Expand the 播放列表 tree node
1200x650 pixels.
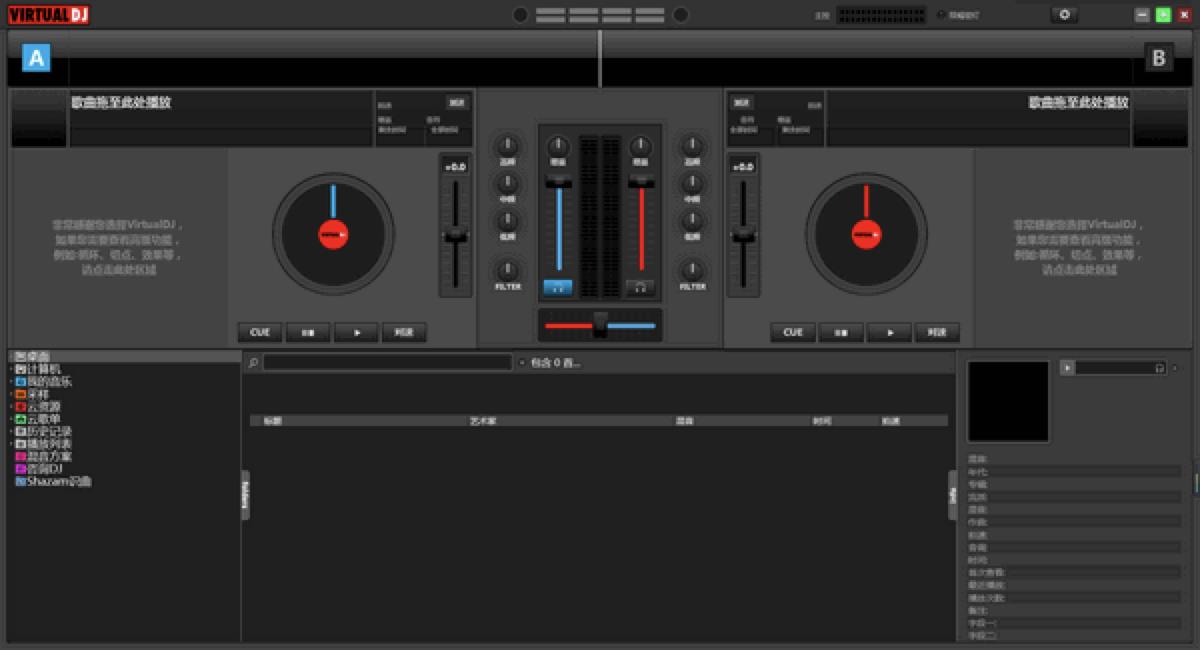pyautogui.click(x=11, y=443)
